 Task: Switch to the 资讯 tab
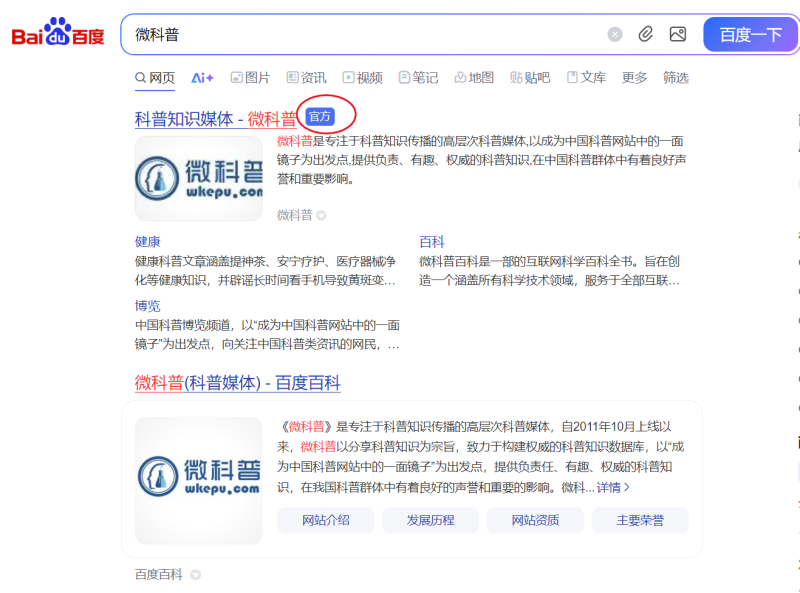[x=306, y=78]
